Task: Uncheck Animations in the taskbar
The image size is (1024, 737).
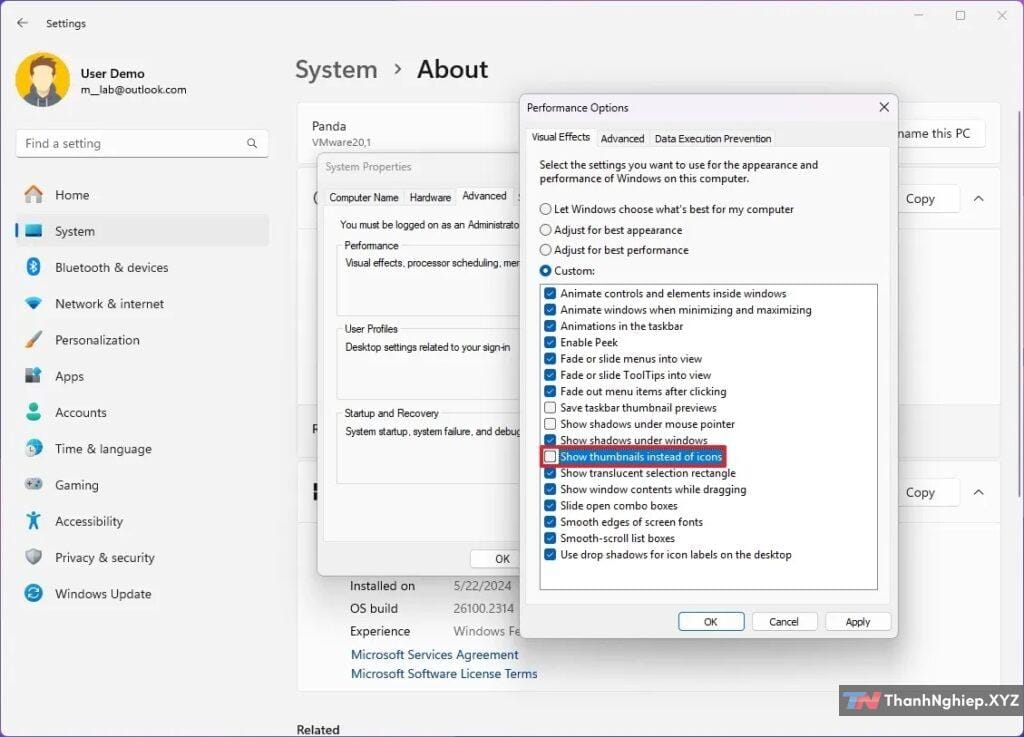Action: click(550, 326)
